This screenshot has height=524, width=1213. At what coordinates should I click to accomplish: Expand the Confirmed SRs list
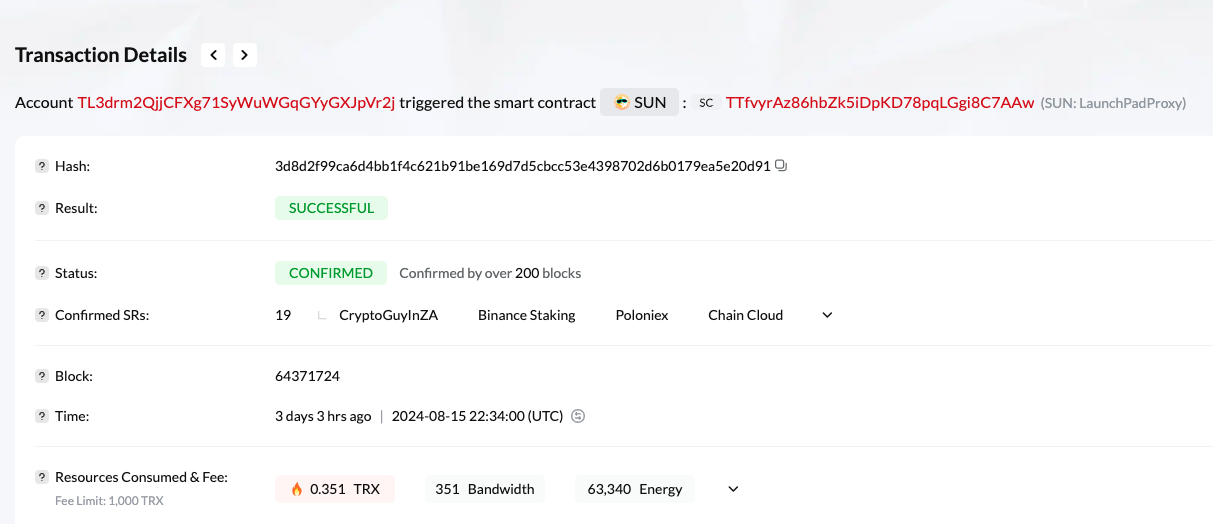[x=827, y=315]
